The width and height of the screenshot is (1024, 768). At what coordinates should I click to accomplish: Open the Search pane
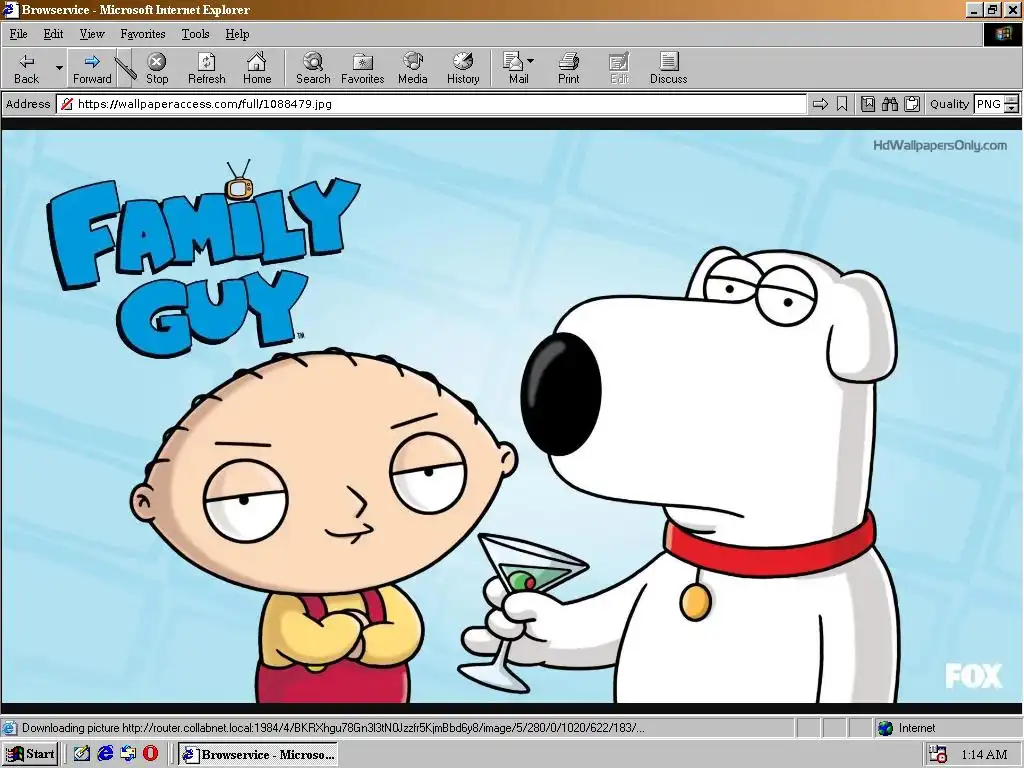click(x=313, y=69)
